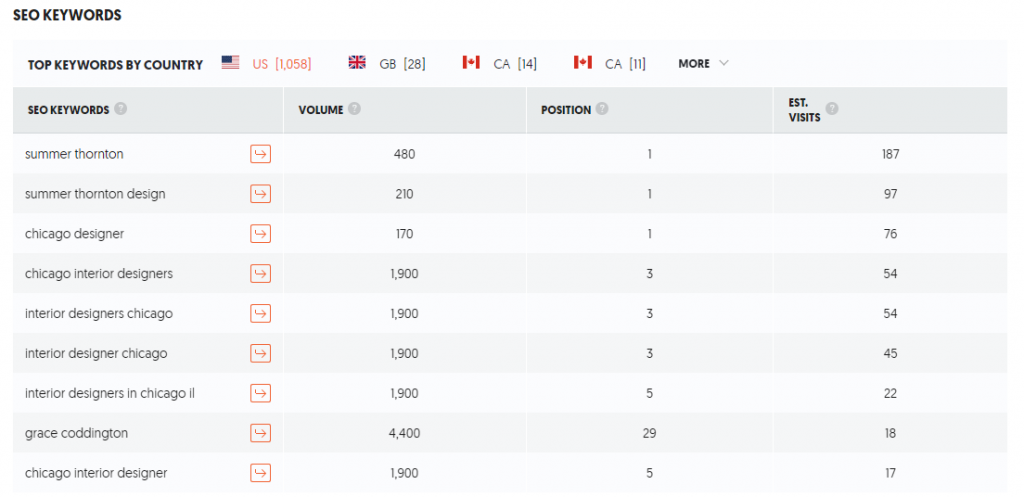1024x497 pixels.
Task: Click position 5 for chicago interior designer row
Action: point(649,473)
